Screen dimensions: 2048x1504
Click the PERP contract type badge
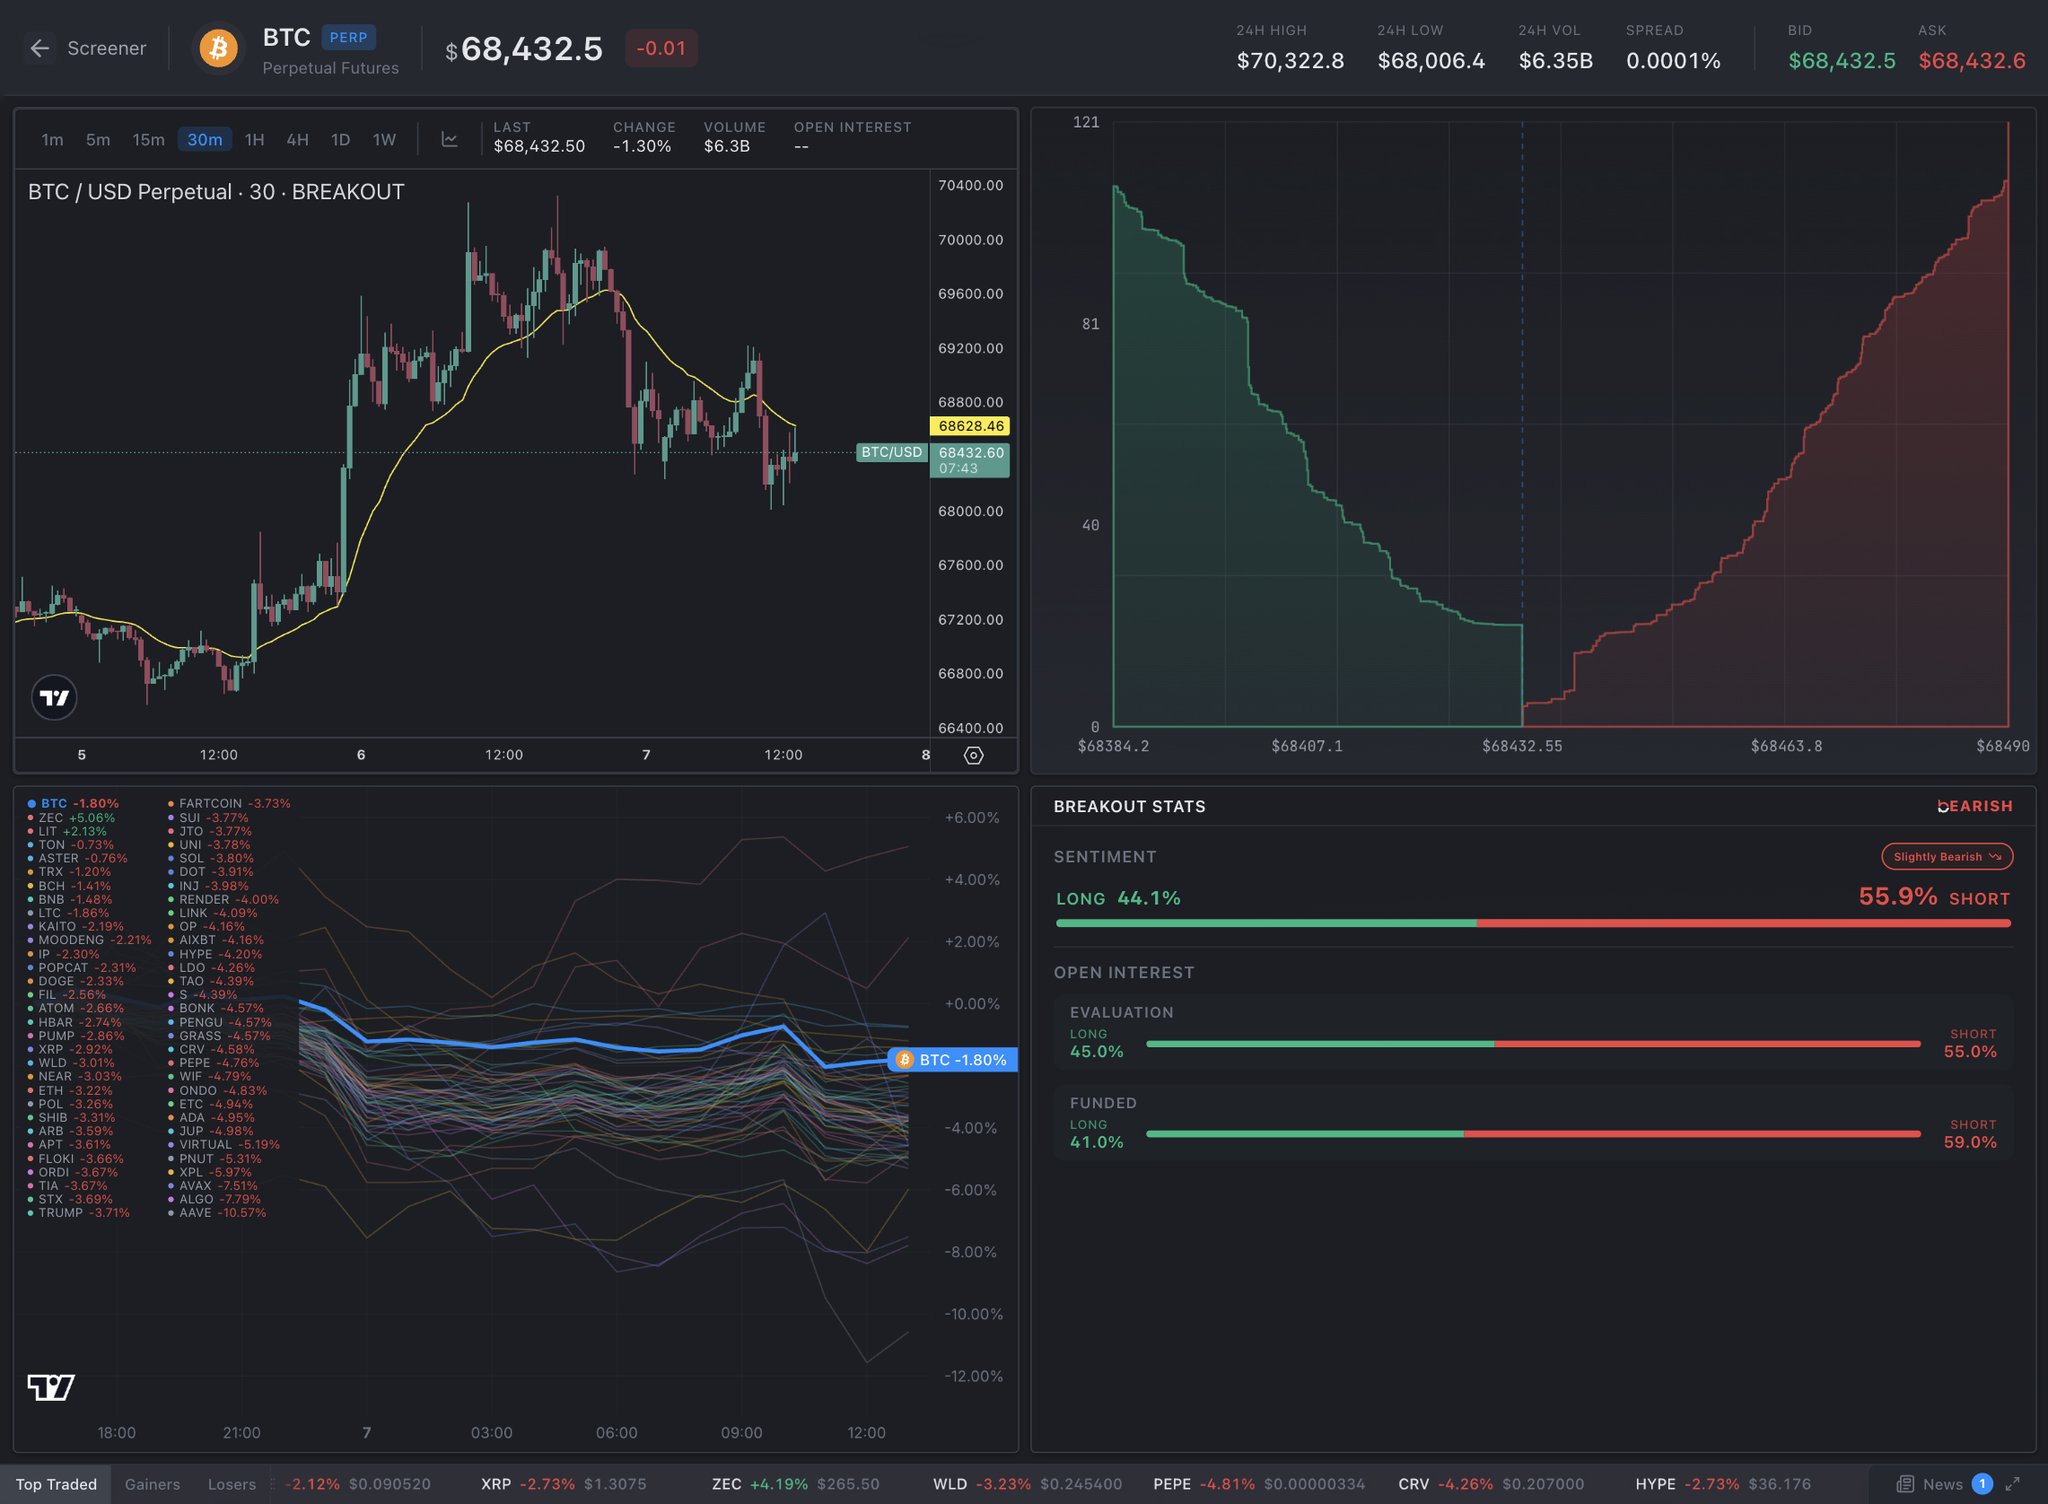348,37
